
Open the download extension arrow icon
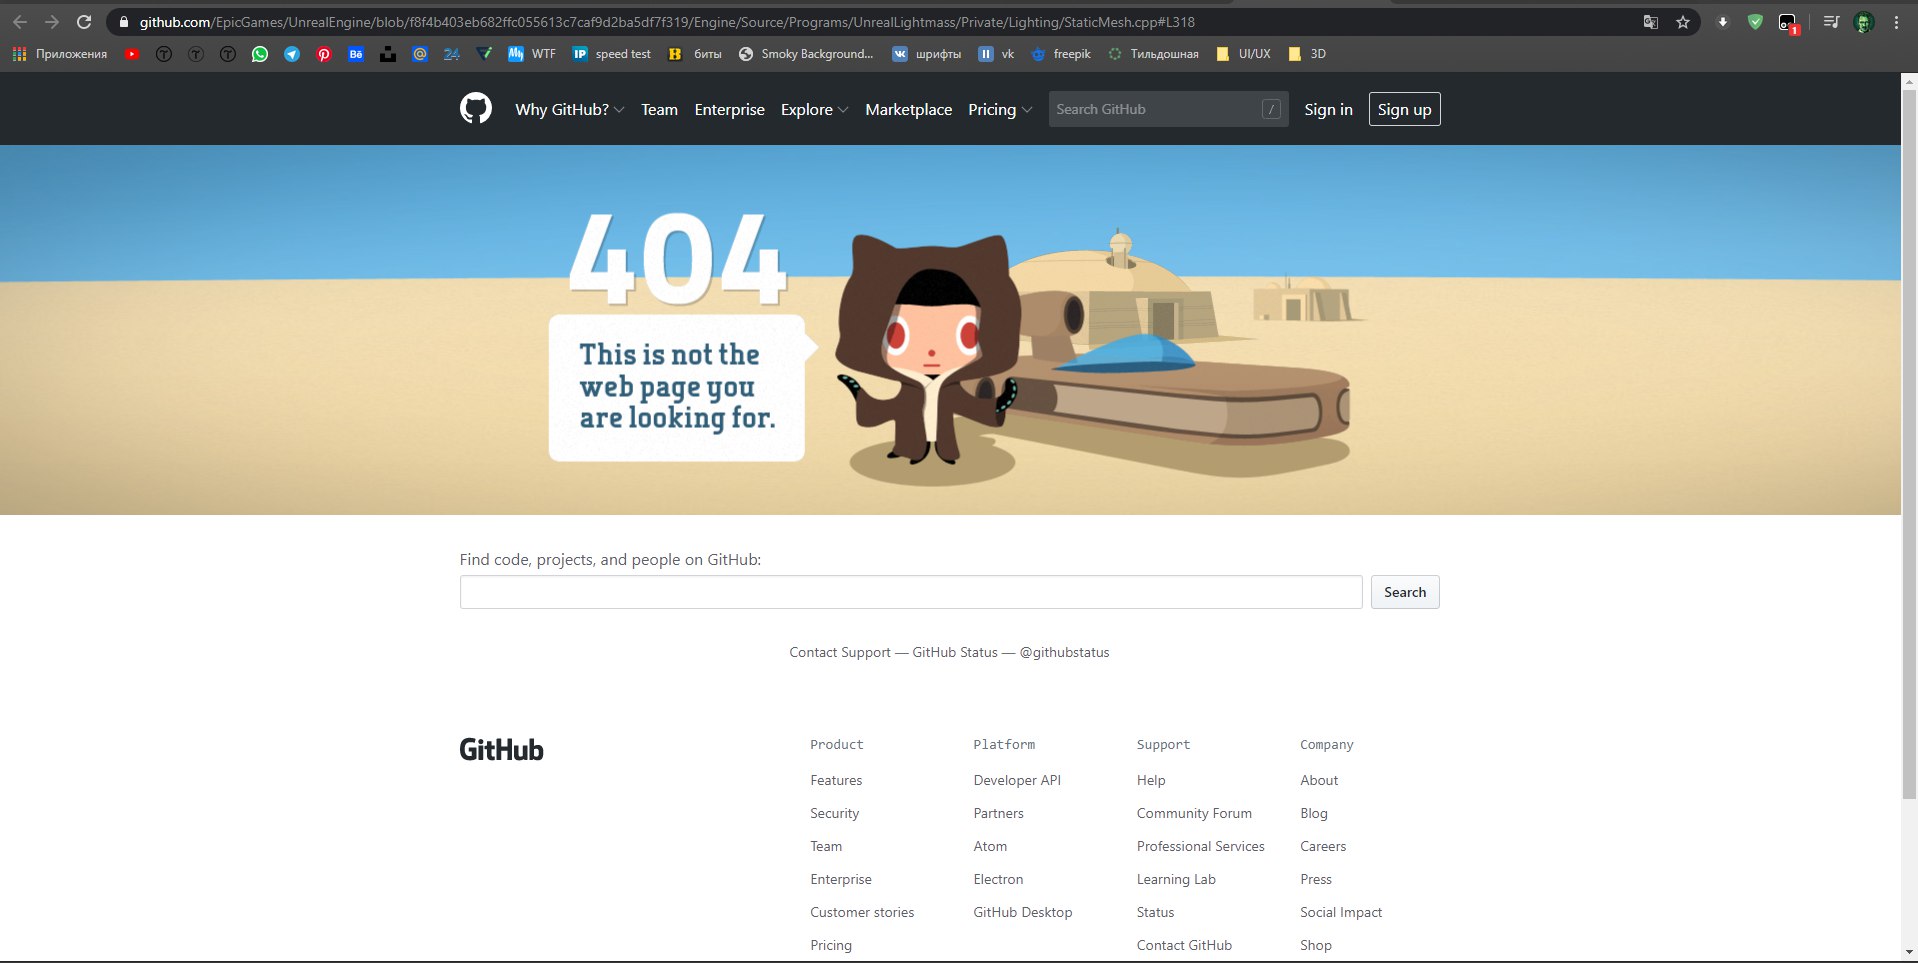1723,22
